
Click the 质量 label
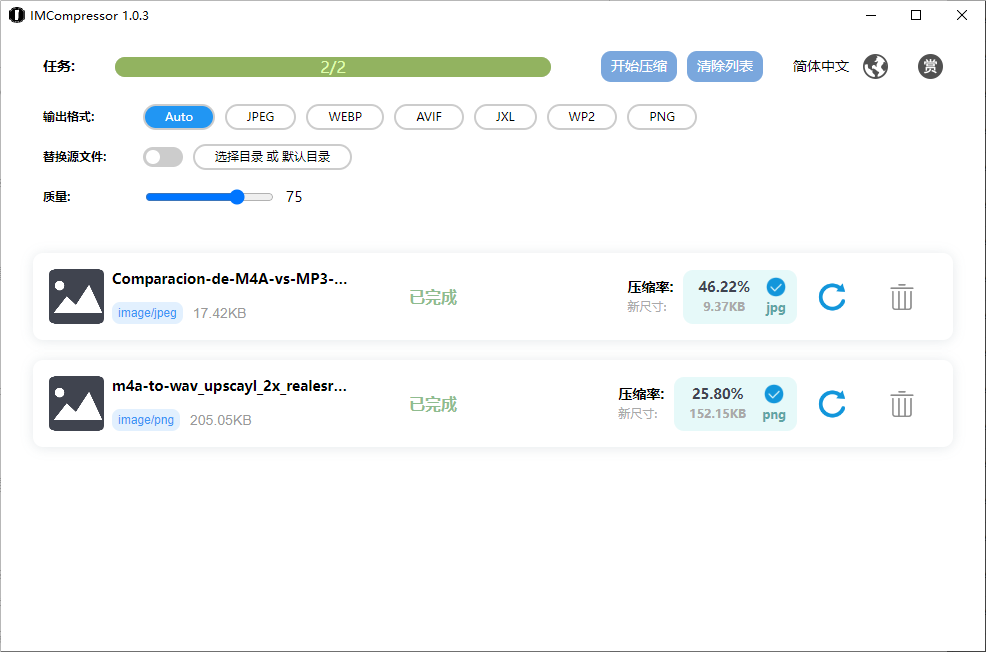[x=57, y=197]
